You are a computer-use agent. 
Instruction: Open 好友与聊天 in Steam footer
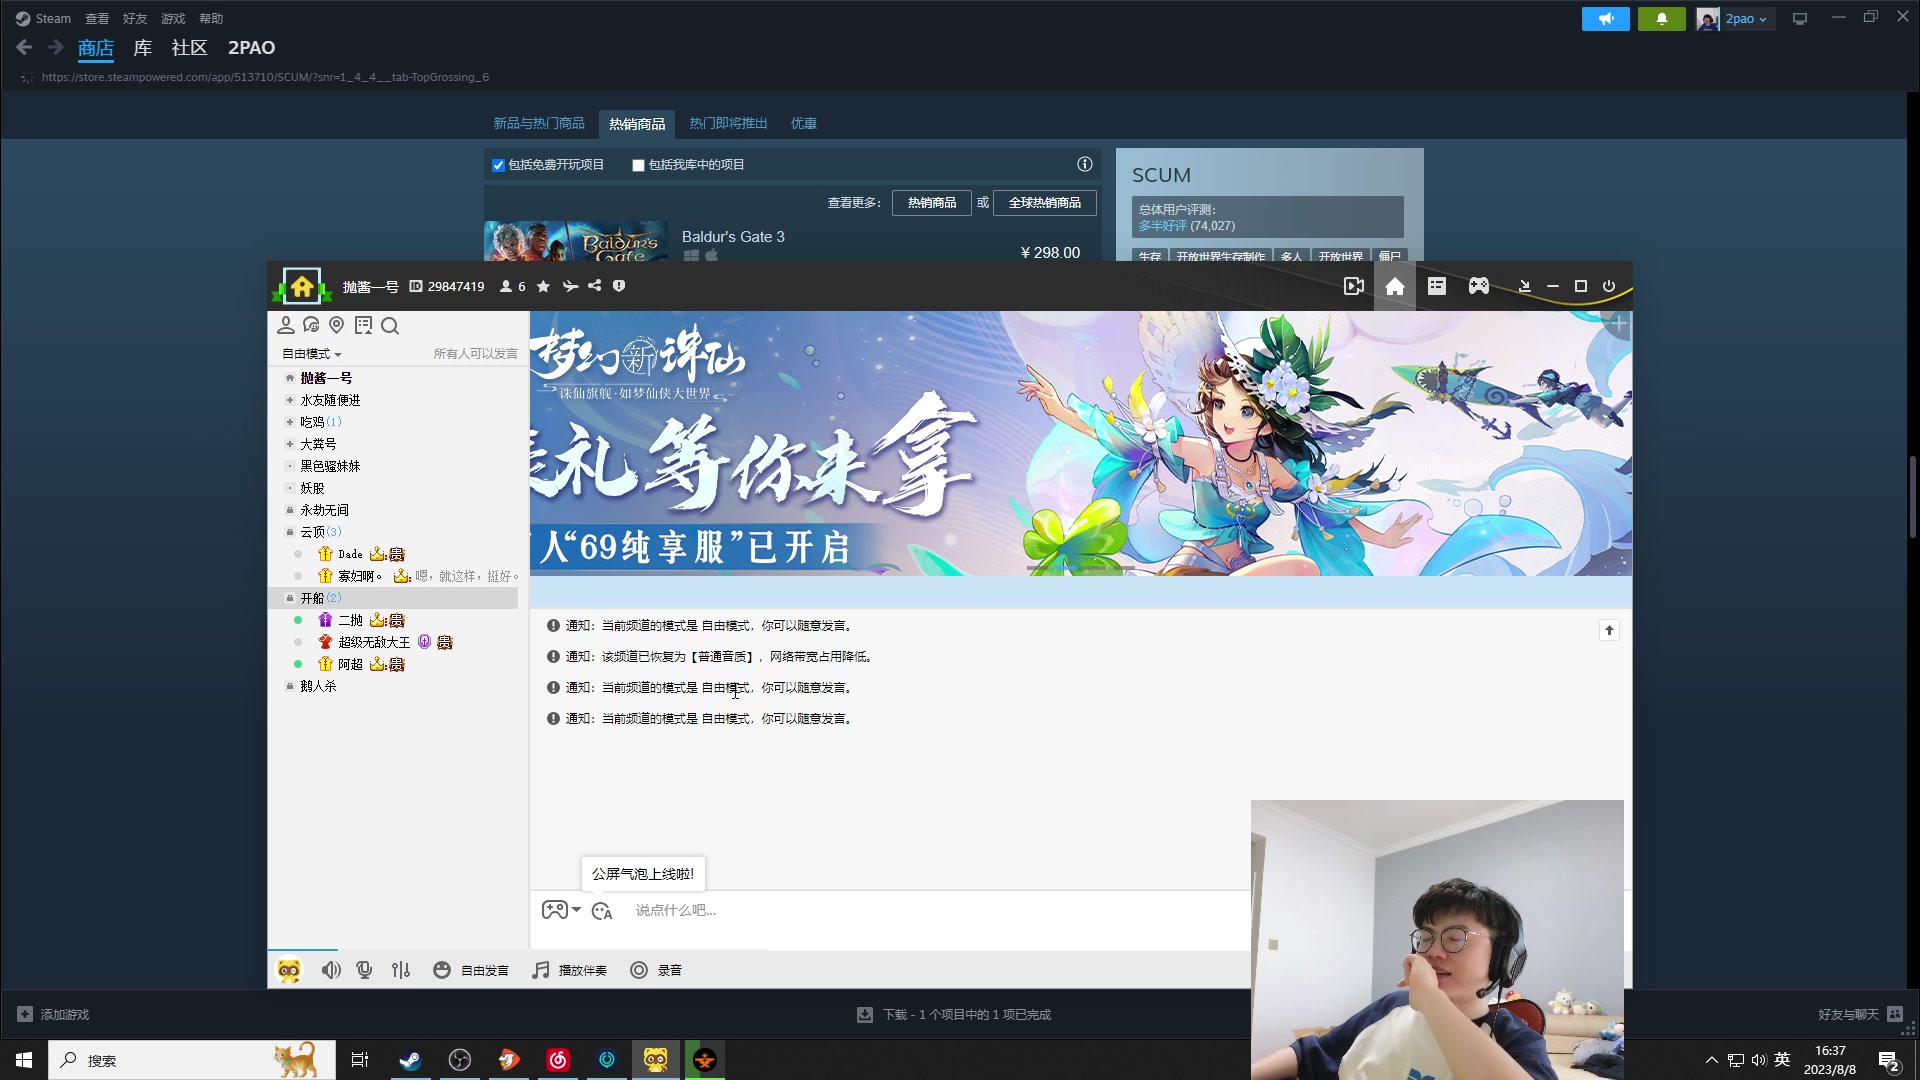[1860, 1015]
